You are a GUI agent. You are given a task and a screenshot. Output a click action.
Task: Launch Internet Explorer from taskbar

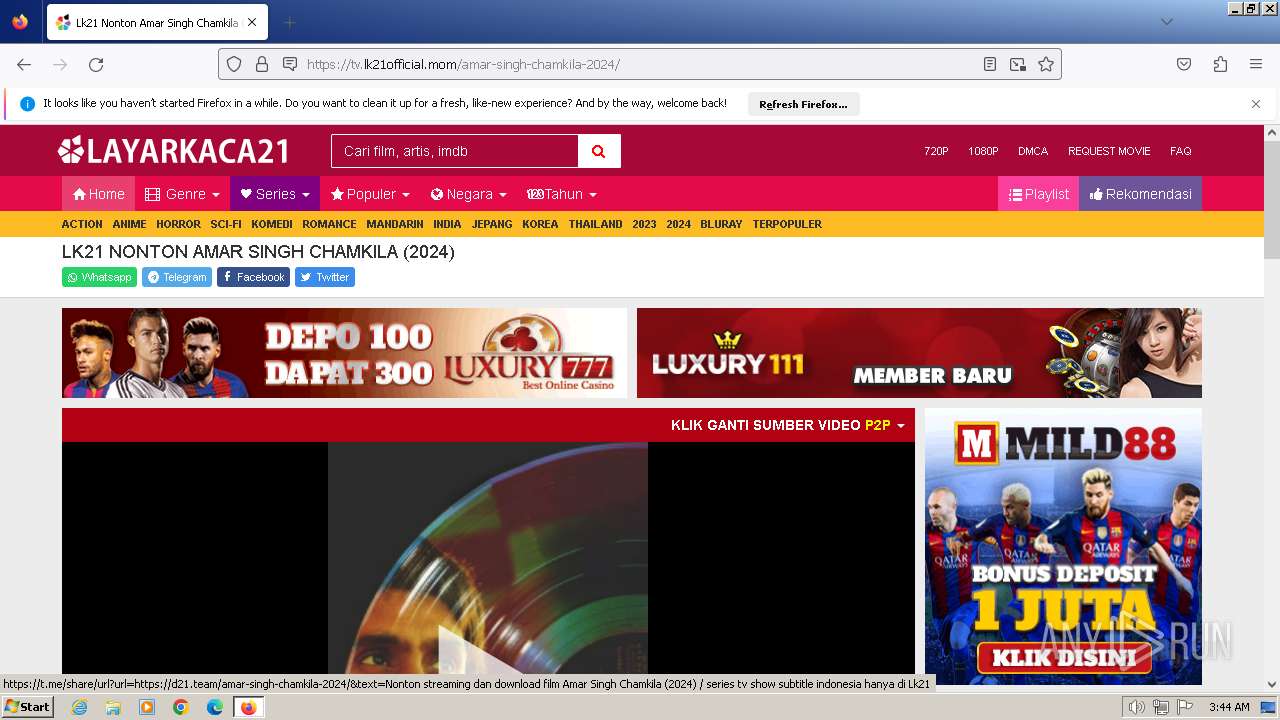point(79,707)
